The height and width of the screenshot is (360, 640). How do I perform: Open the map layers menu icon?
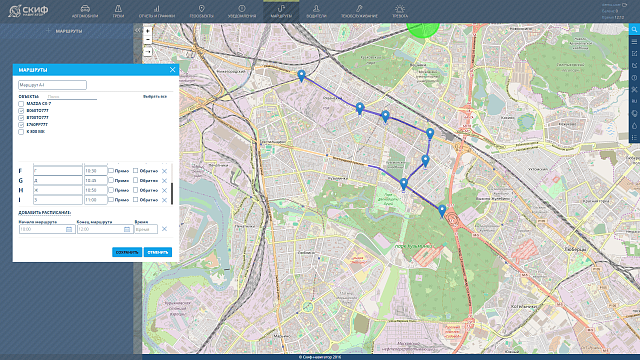pyautogui.click(x=634, y=42)
